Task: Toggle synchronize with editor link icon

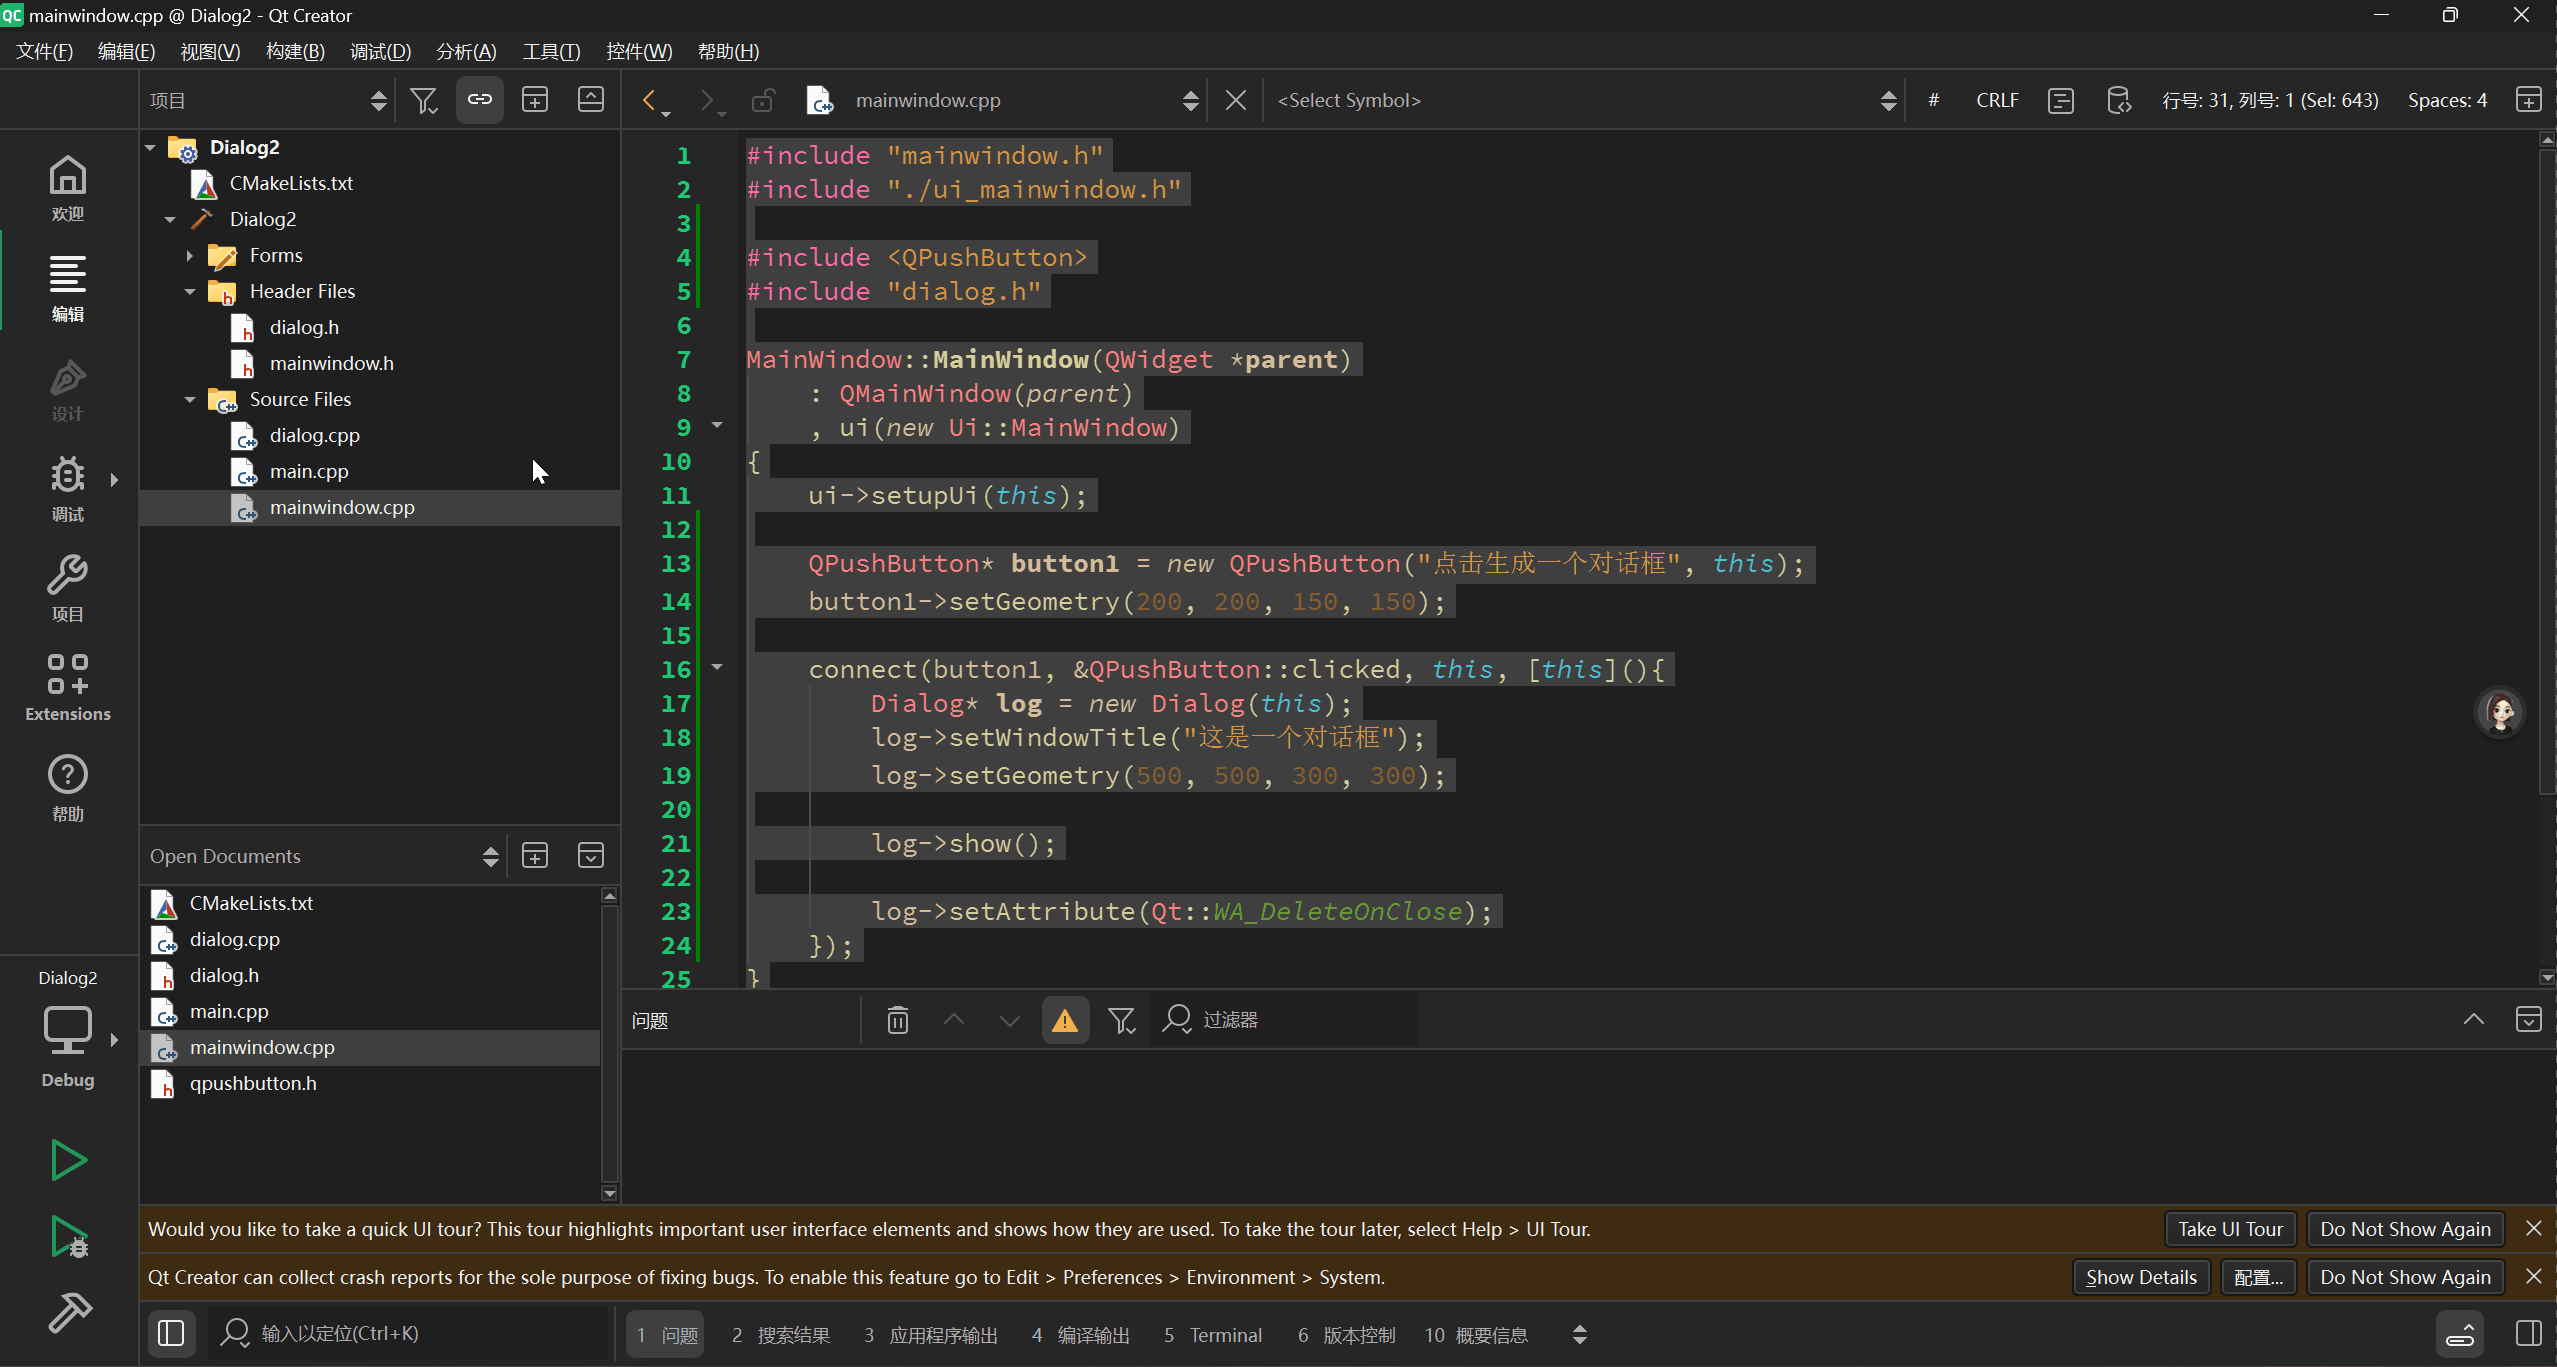Action: click(480, 100)
